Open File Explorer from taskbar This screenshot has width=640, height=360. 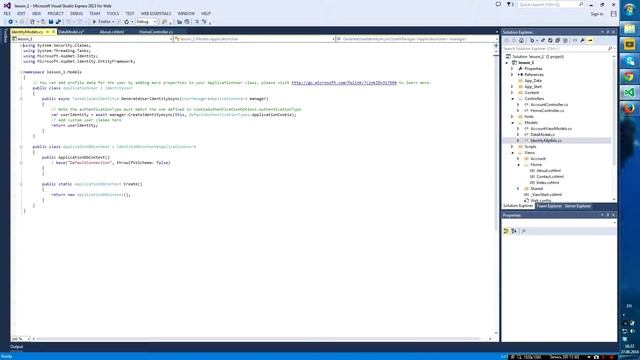pyautogui.click(x=629, y=29)
